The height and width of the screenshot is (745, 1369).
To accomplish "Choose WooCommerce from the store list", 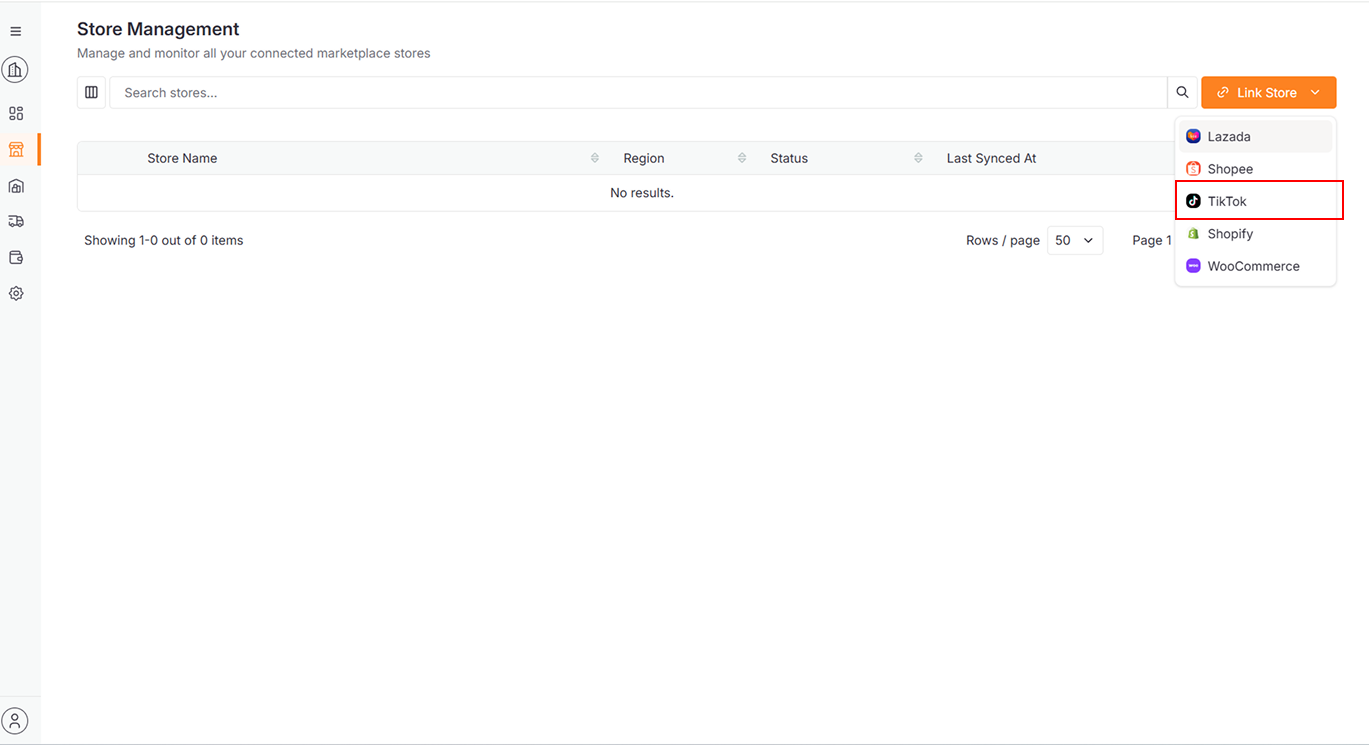I will (x=1253, y=266).
